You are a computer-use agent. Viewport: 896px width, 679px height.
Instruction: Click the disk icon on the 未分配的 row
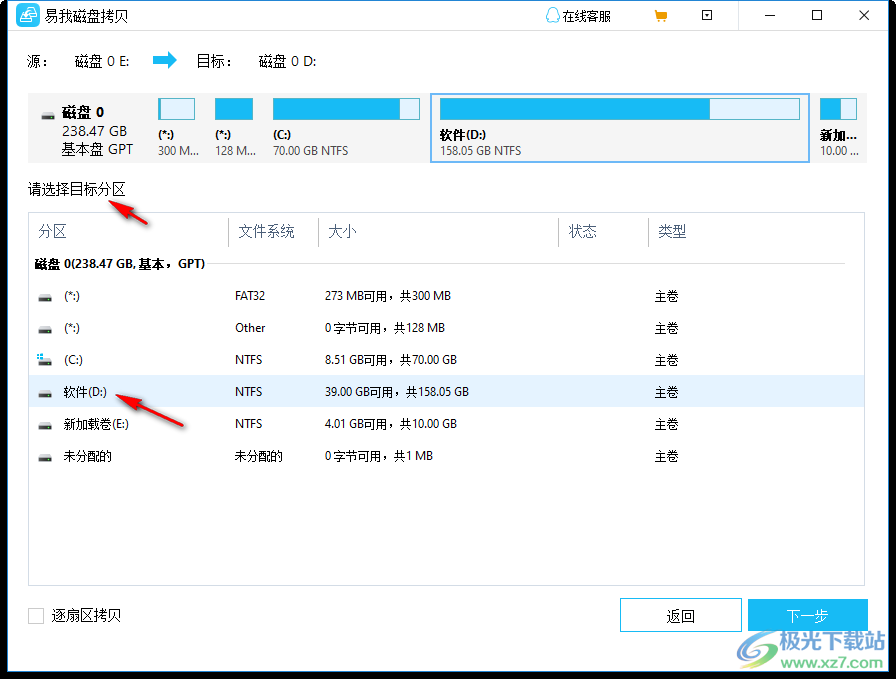point(45,455)
